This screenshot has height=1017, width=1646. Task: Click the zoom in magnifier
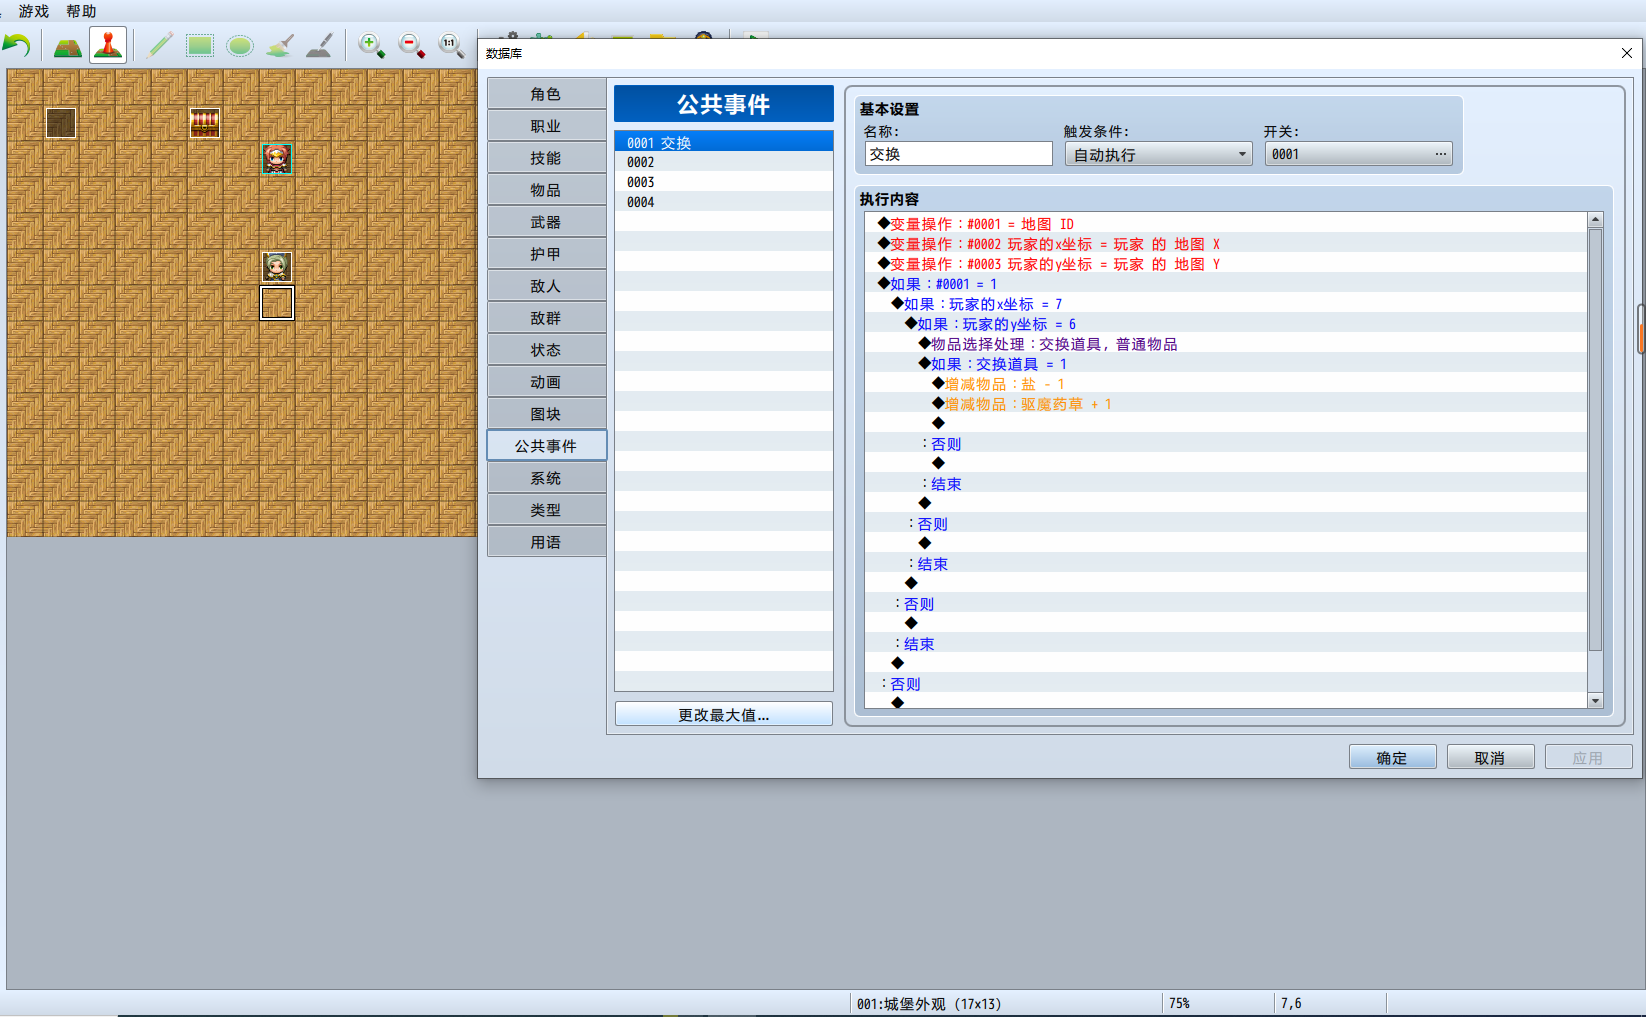point(372,46)
